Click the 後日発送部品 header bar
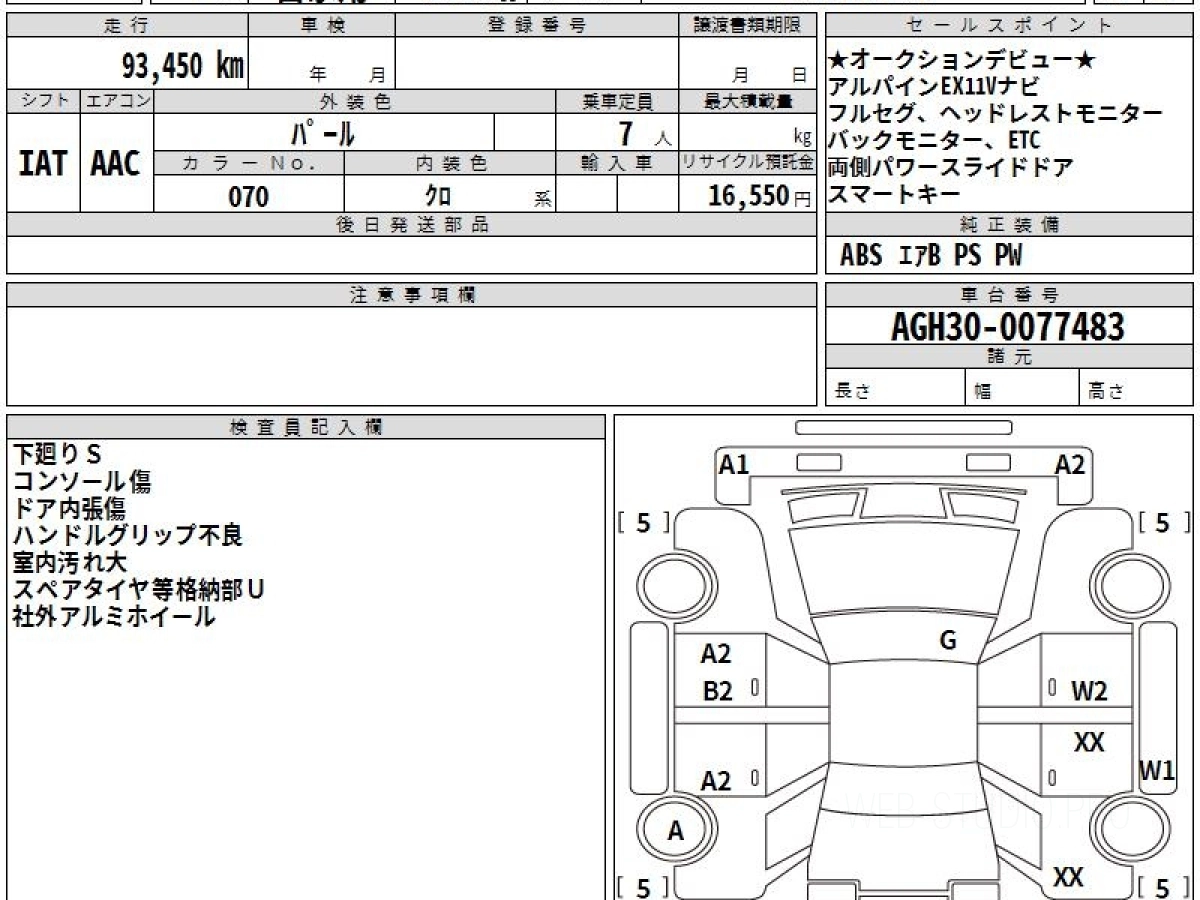Viewport: 1200px width, 900px height. (411, 225)
